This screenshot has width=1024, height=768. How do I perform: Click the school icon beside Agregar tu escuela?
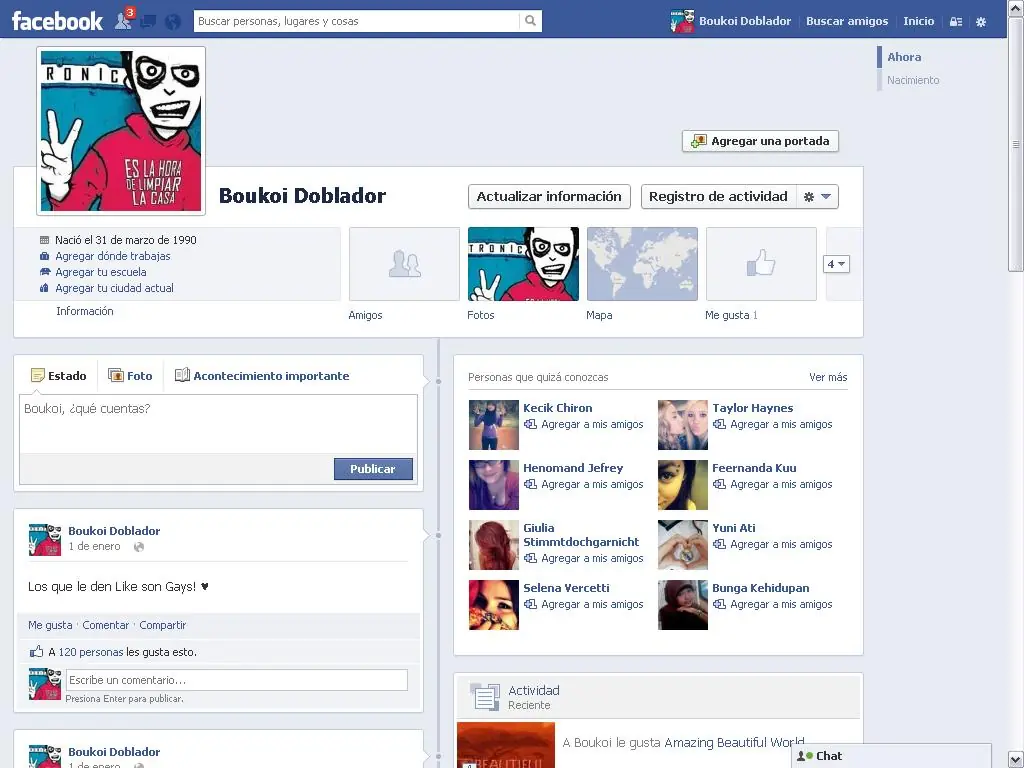pyautogui.click(x=44, y=272)
